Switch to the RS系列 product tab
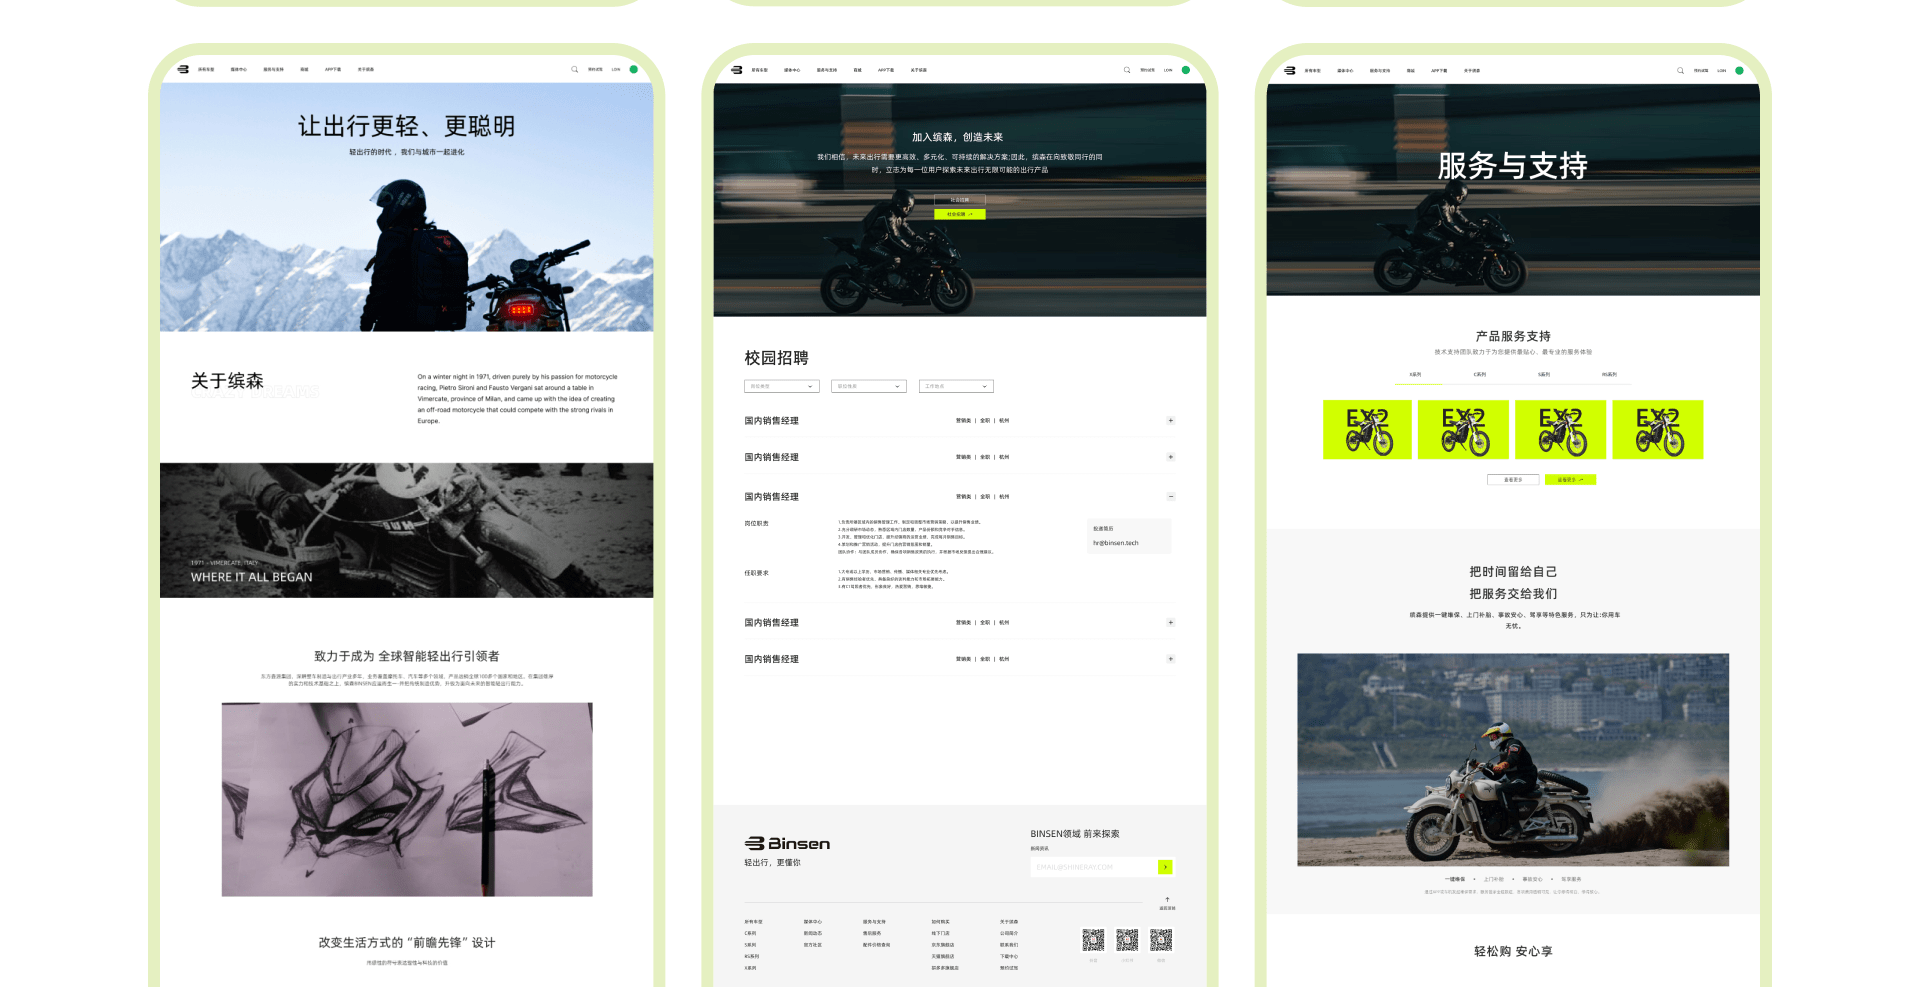 (1609, 375)
